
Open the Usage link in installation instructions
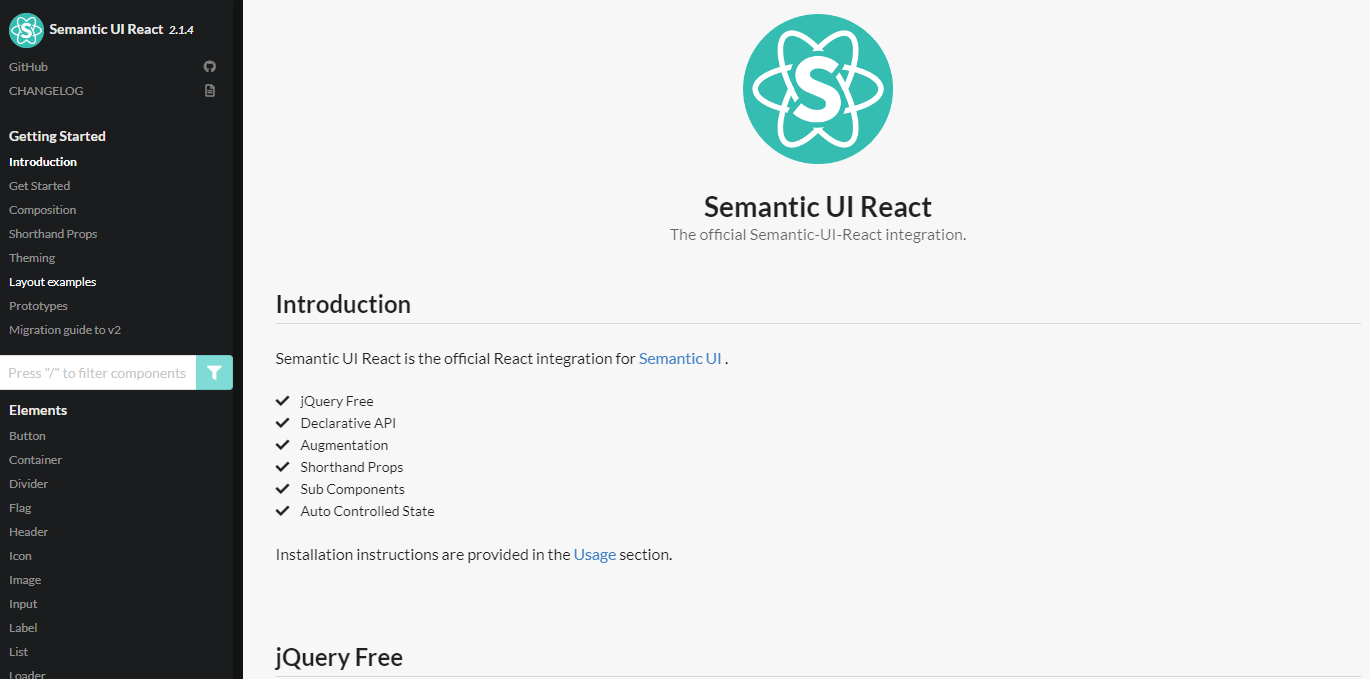pos(594,554)
